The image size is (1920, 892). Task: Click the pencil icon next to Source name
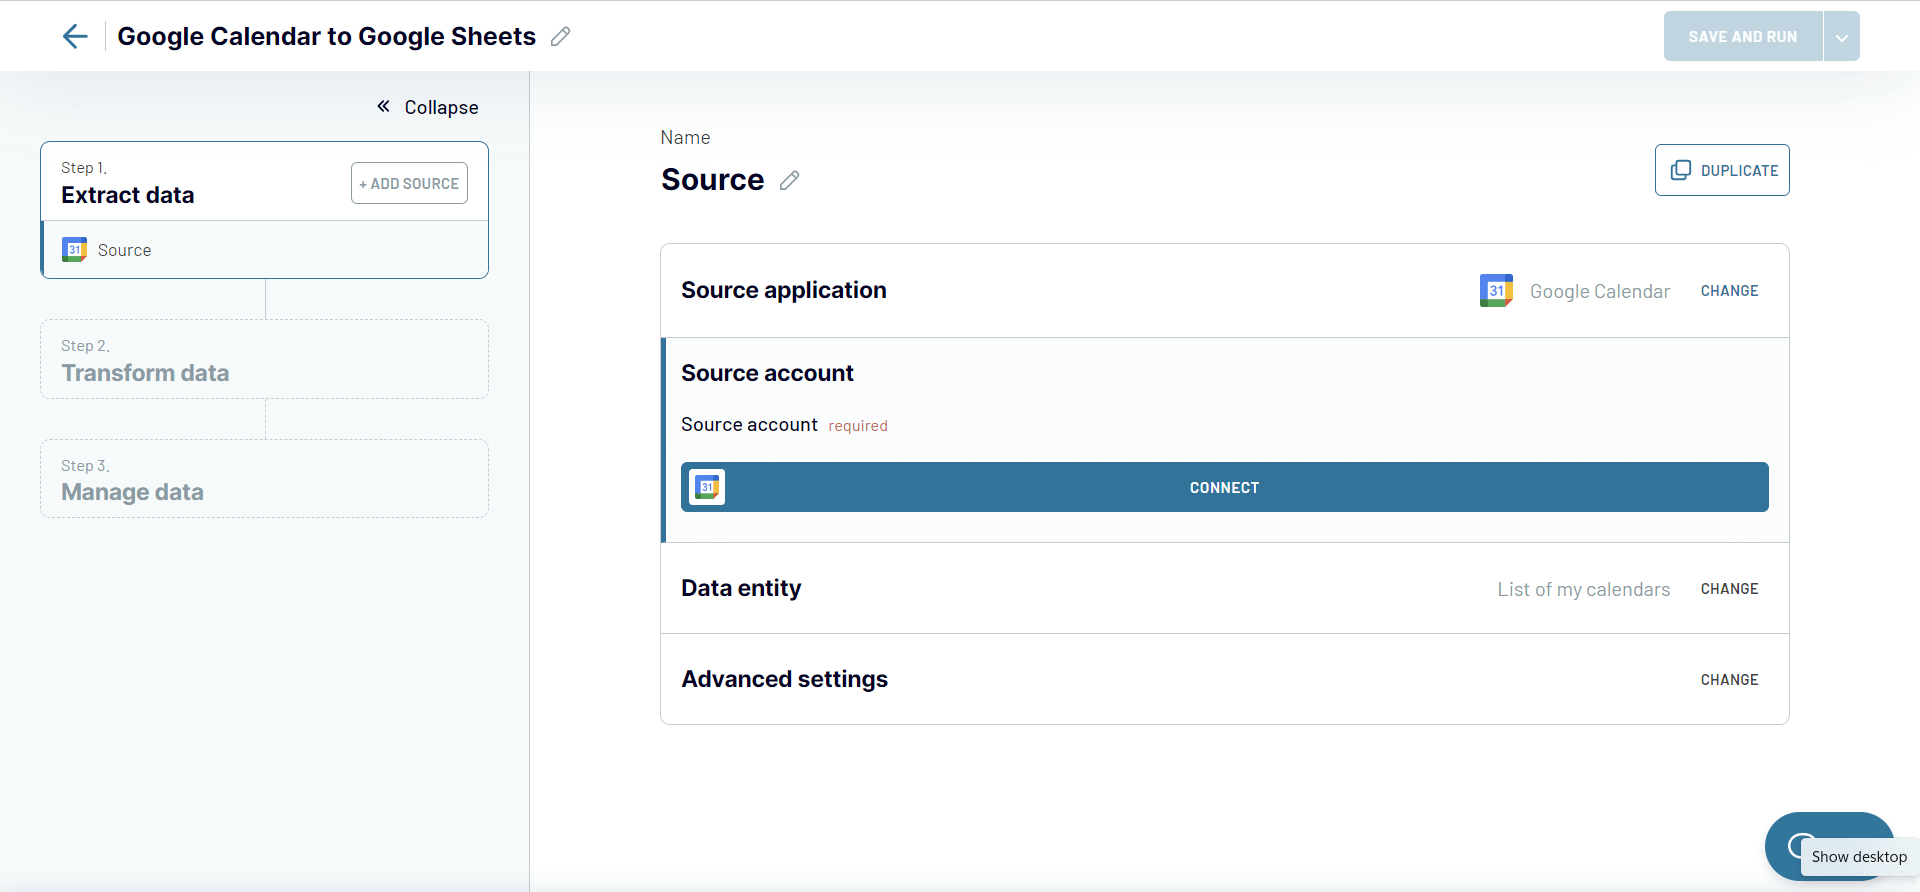(790, 181)
